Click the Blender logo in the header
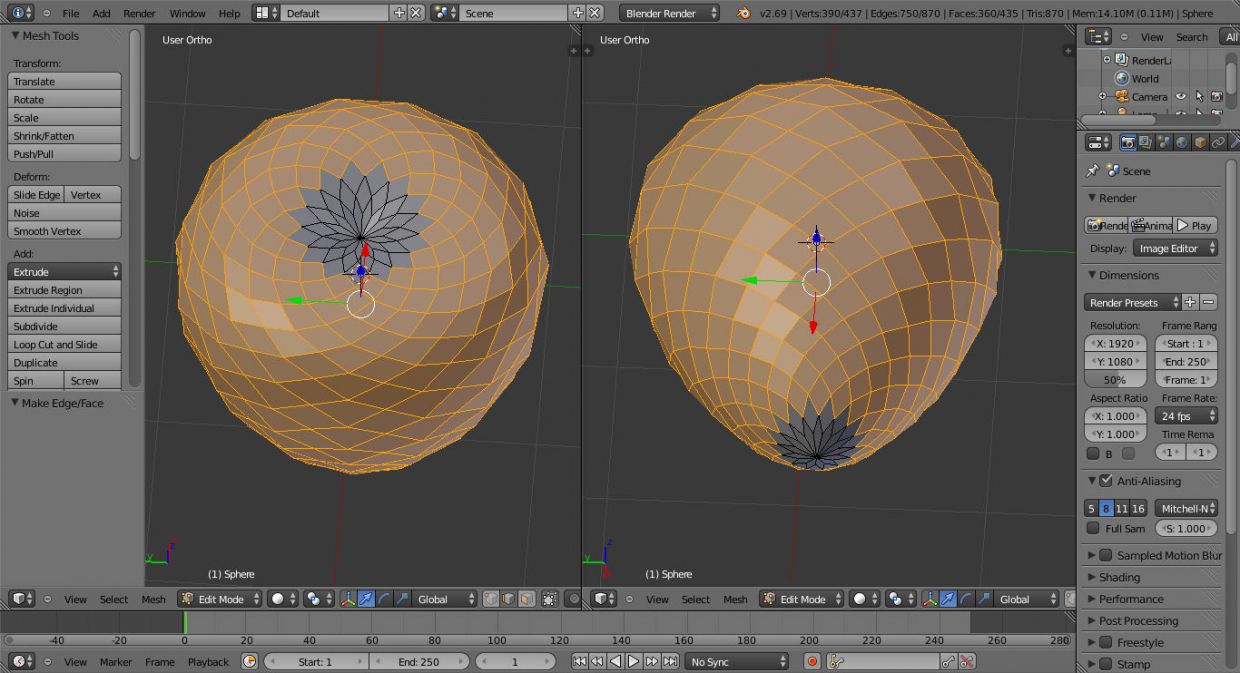The height and width of the screenshot is (673, 1240). [743, 13]
